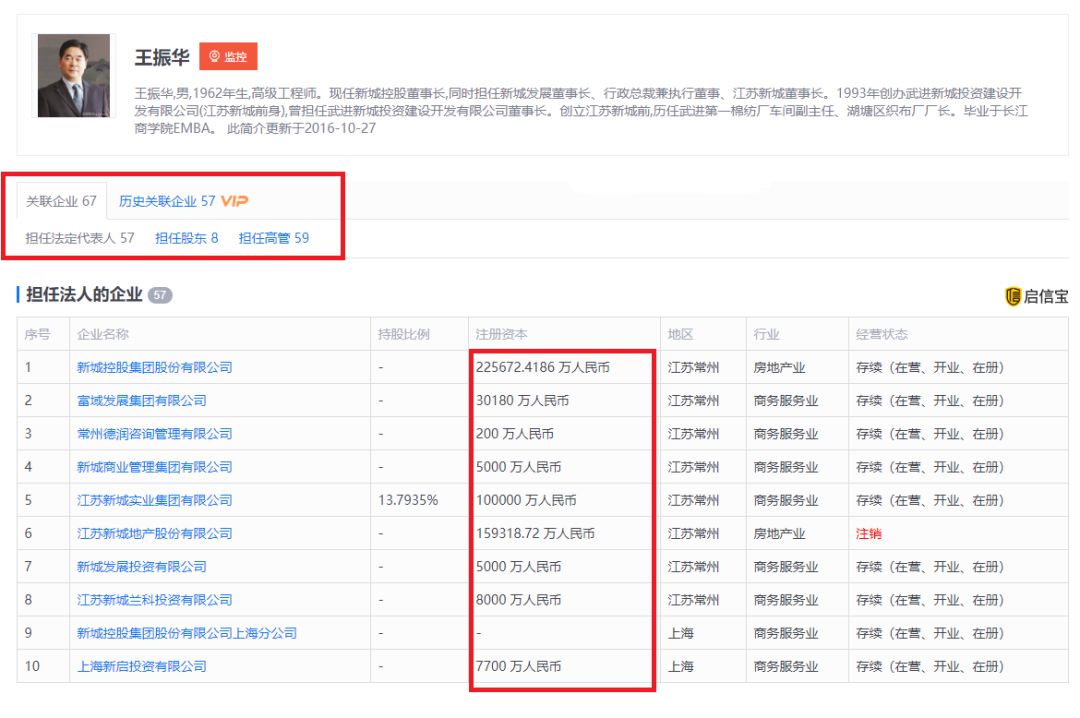Click the 监控 monitor button
Viewport: 1080px width, 718px height.
228,57
